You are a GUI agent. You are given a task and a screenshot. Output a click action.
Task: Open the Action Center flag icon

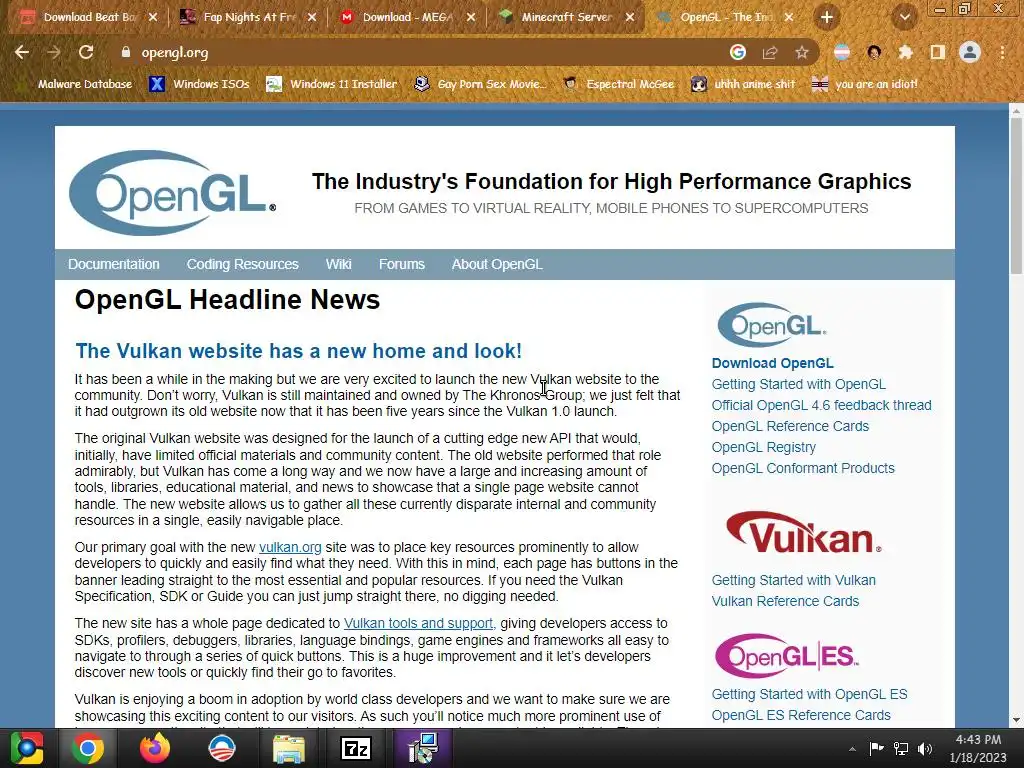click(876, 748)
